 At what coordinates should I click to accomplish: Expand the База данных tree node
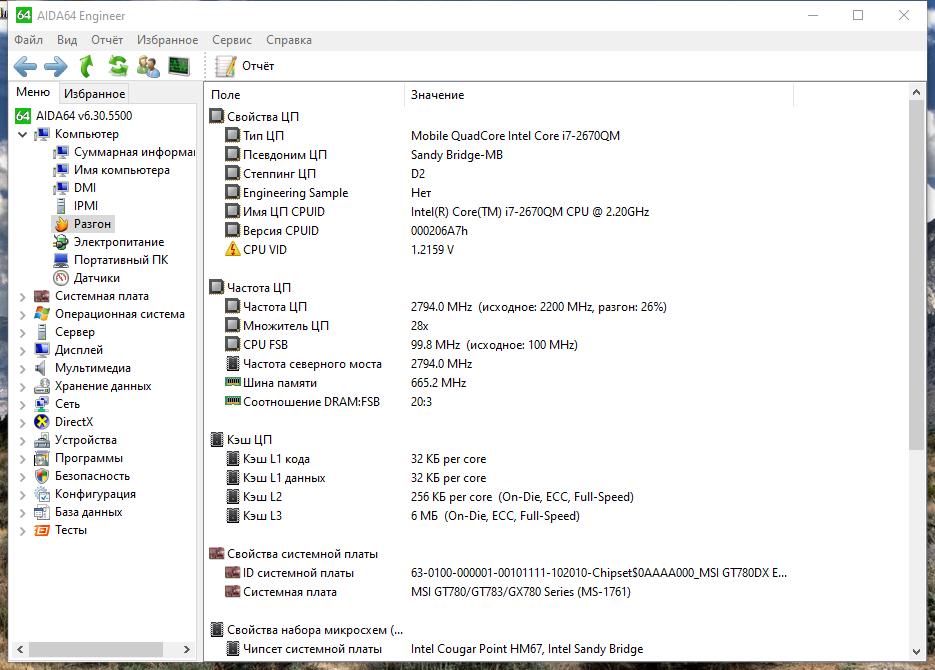click(23, 512)
